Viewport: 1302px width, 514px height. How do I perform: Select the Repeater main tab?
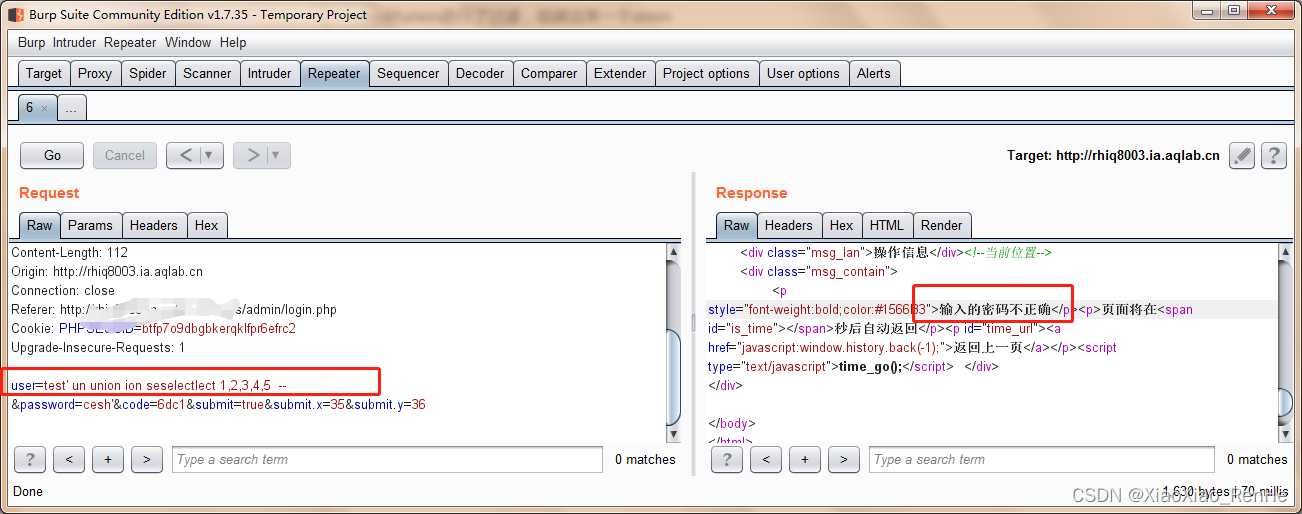334,73
